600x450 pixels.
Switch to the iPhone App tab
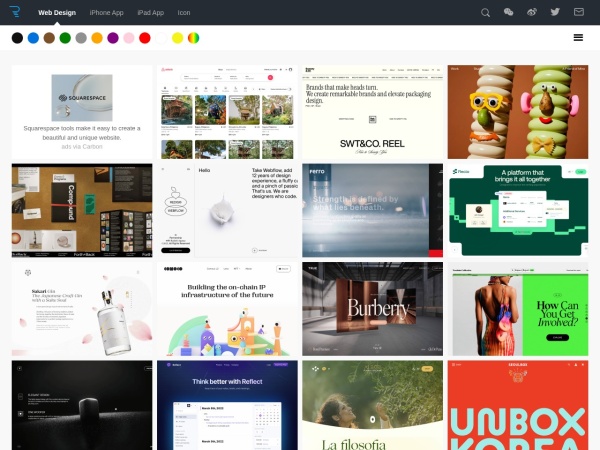[107, 13]
